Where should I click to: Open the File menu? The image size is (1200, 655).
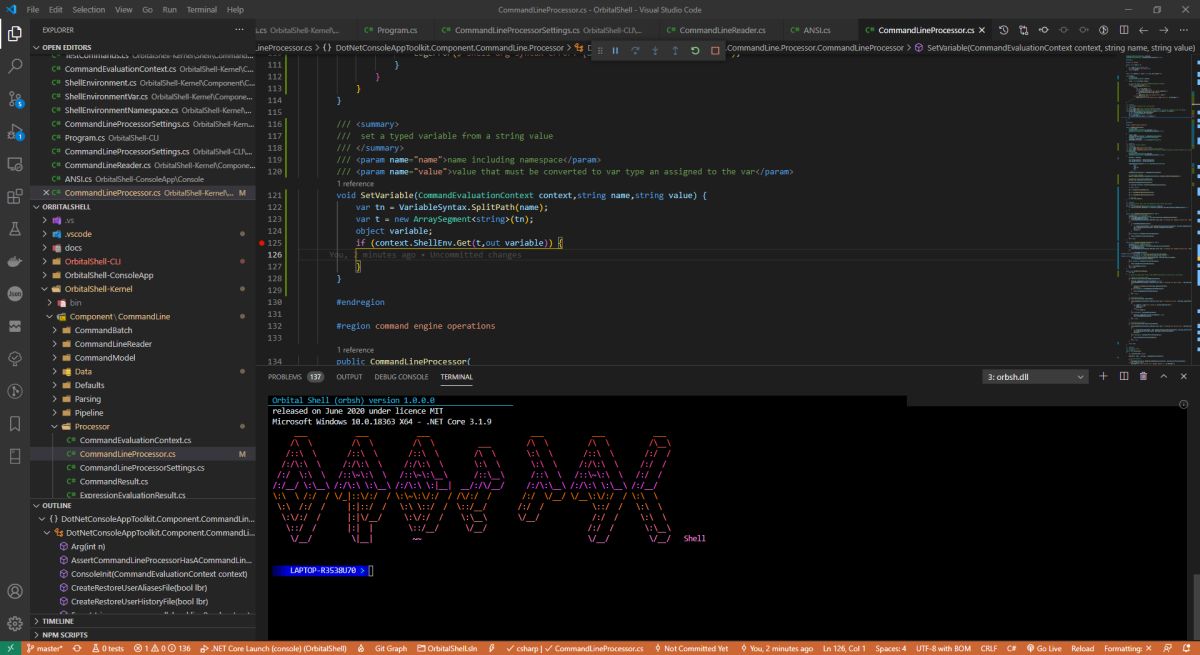(x=33, y=9)
